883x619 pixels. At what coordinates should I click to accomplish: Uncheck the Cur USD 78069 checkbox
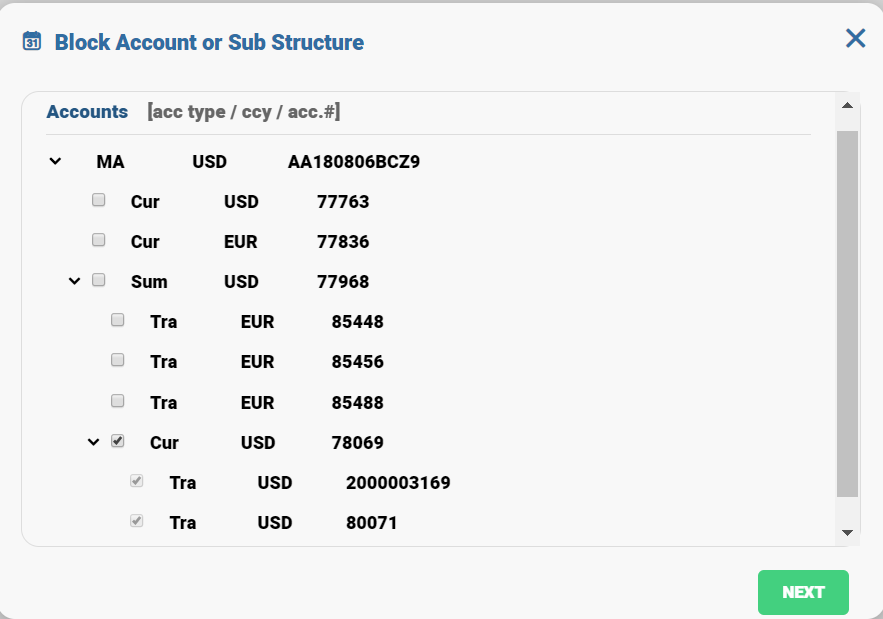point(118,441)
